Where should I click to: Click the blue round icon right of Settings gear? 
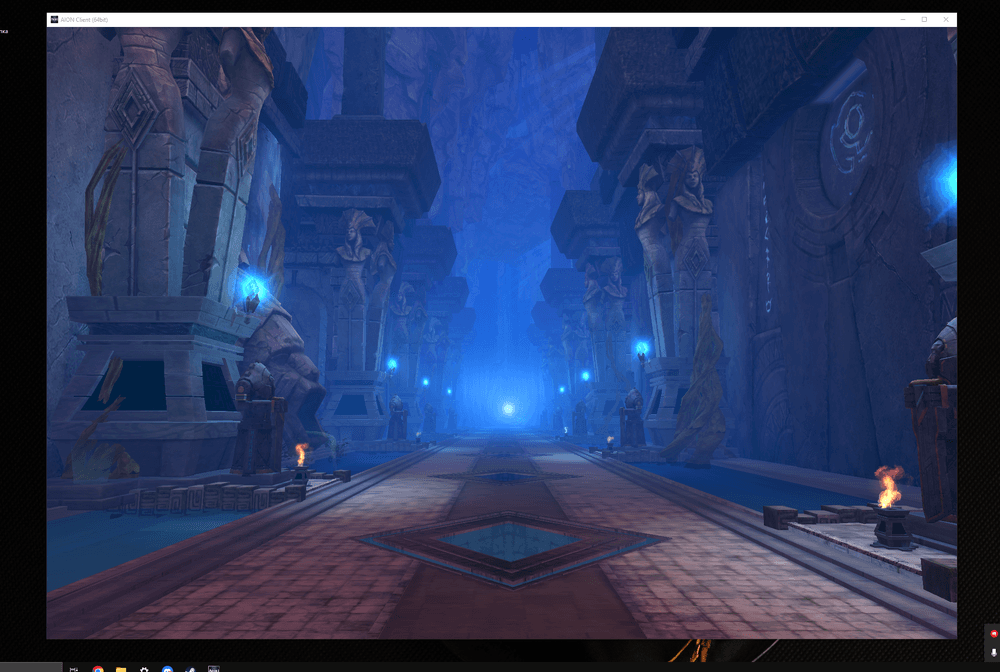point(167,669)
